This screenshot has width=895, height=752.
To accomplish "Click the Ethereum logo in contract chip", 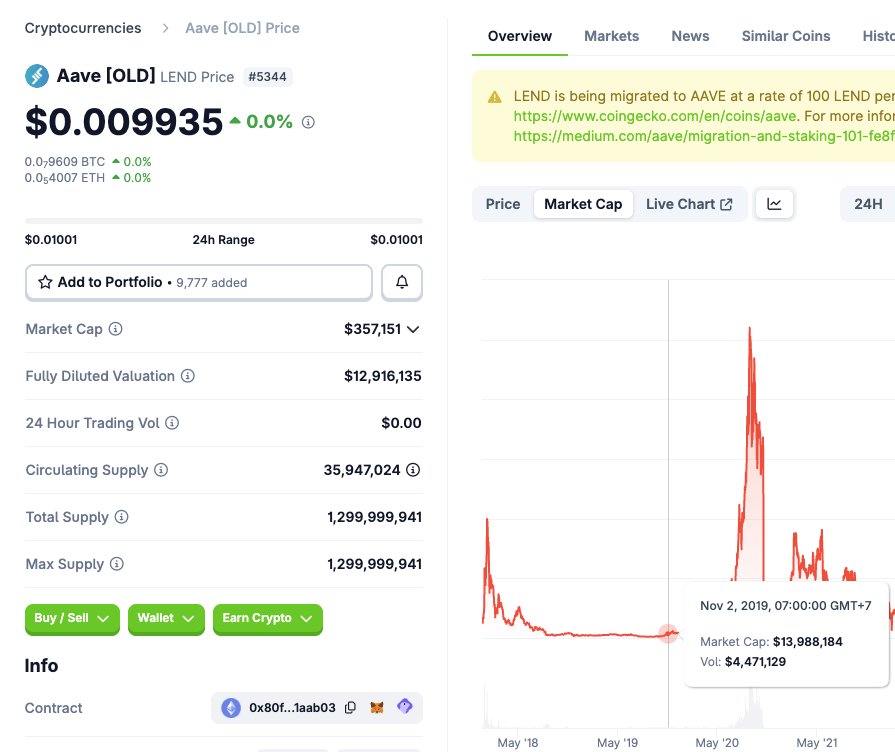I will tap(231, 708).
